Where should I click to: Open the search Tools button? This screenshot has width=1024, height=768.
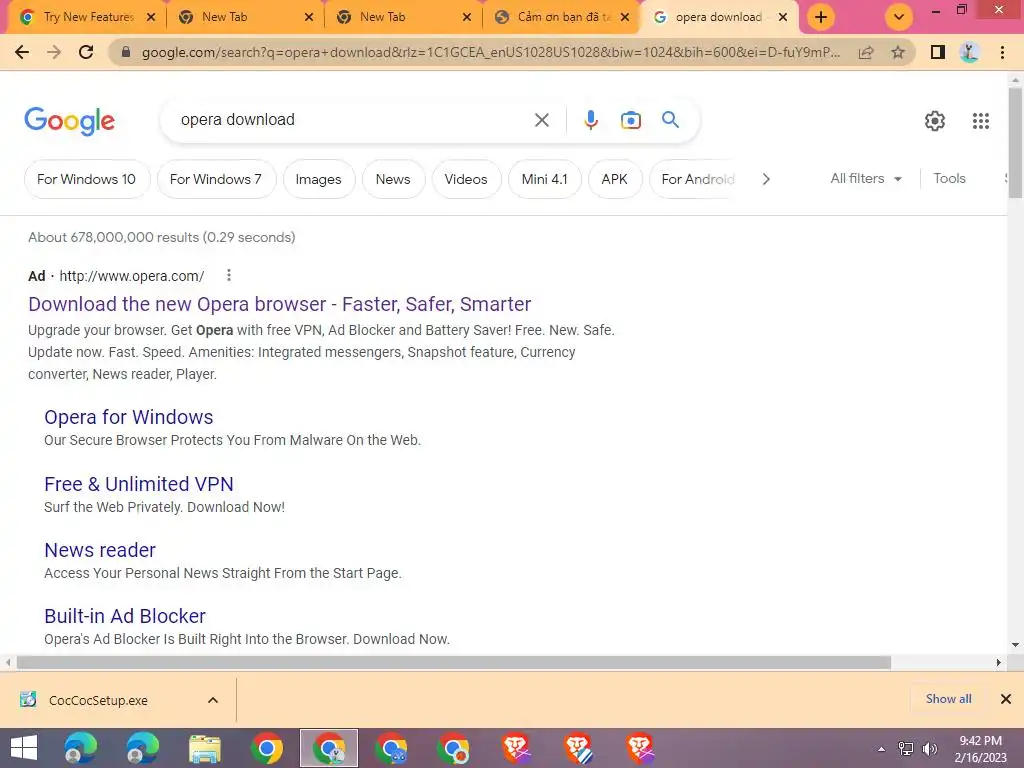point(949,178)
